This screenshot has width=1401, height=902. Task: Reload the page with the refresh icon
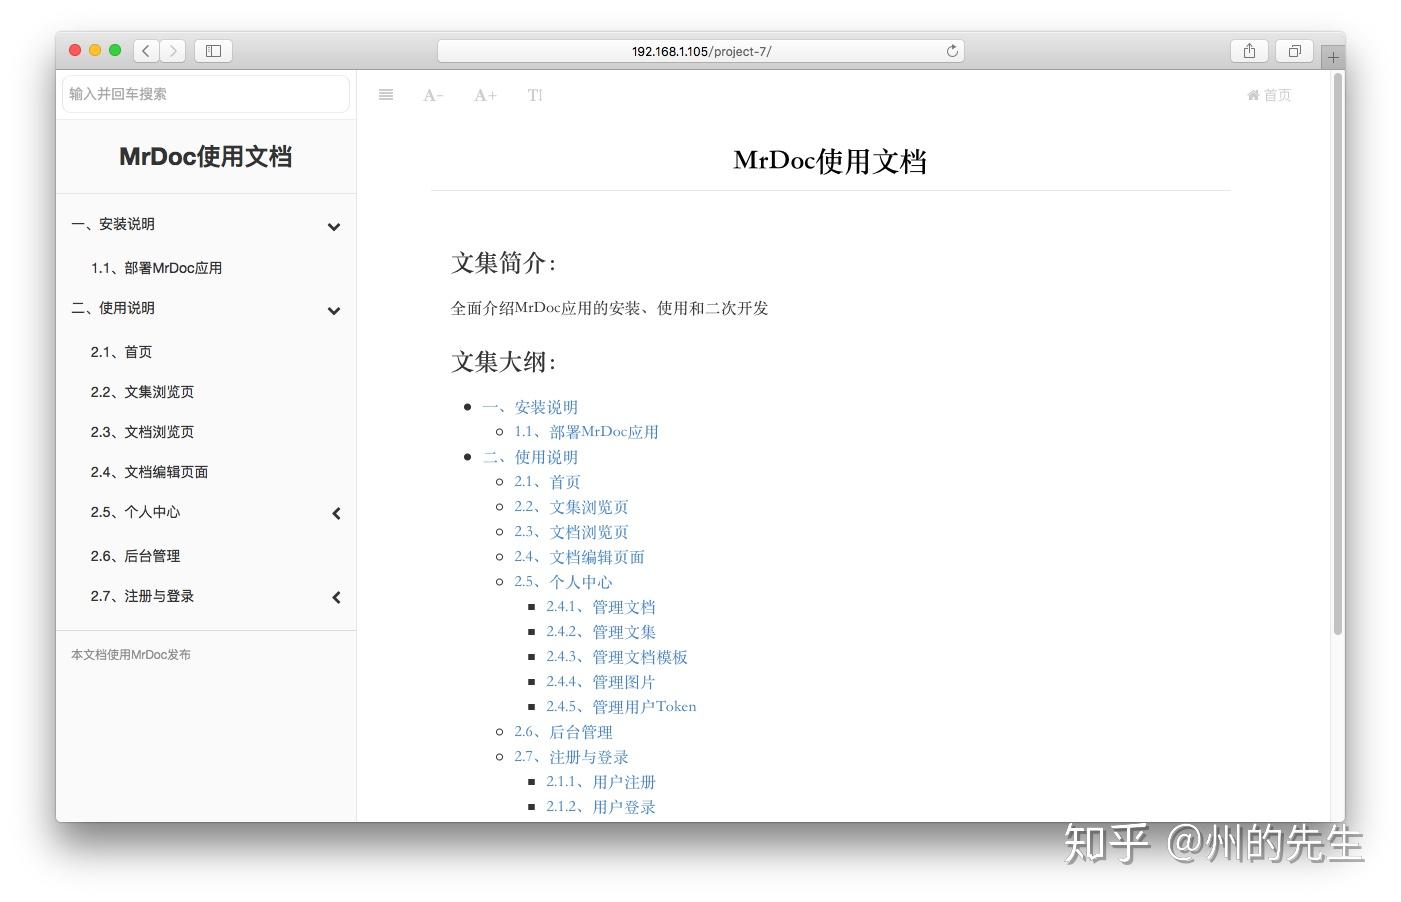click(x=952, y=51)
